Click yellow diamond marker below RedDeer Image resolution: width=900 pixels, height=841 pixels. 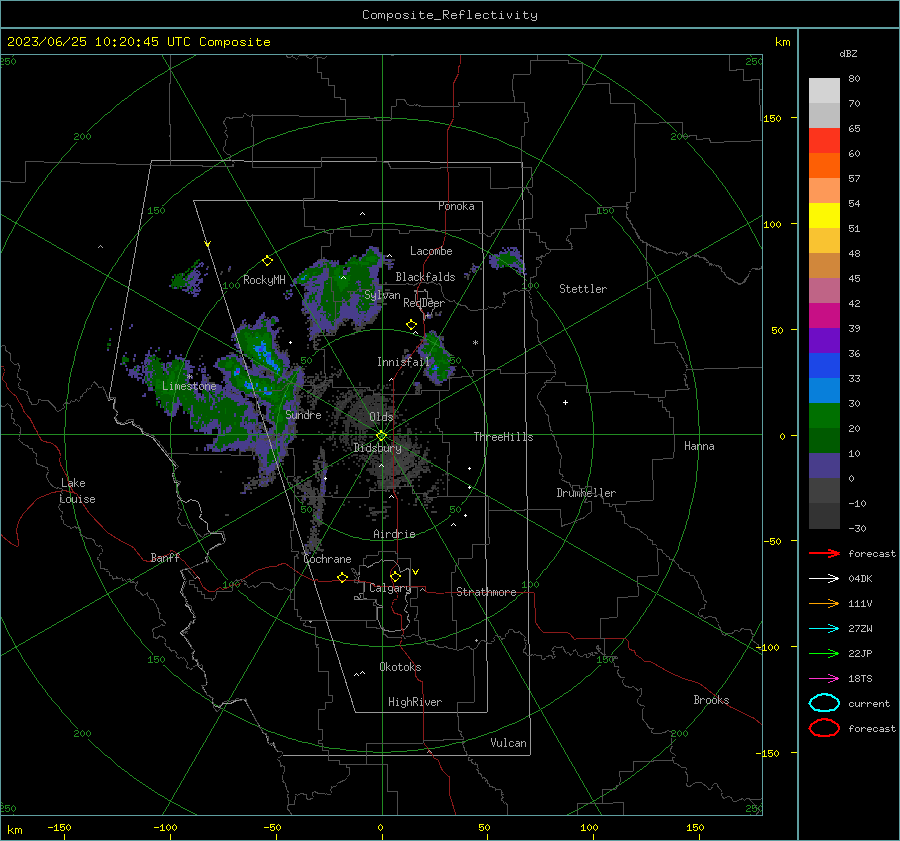(411, 325)
